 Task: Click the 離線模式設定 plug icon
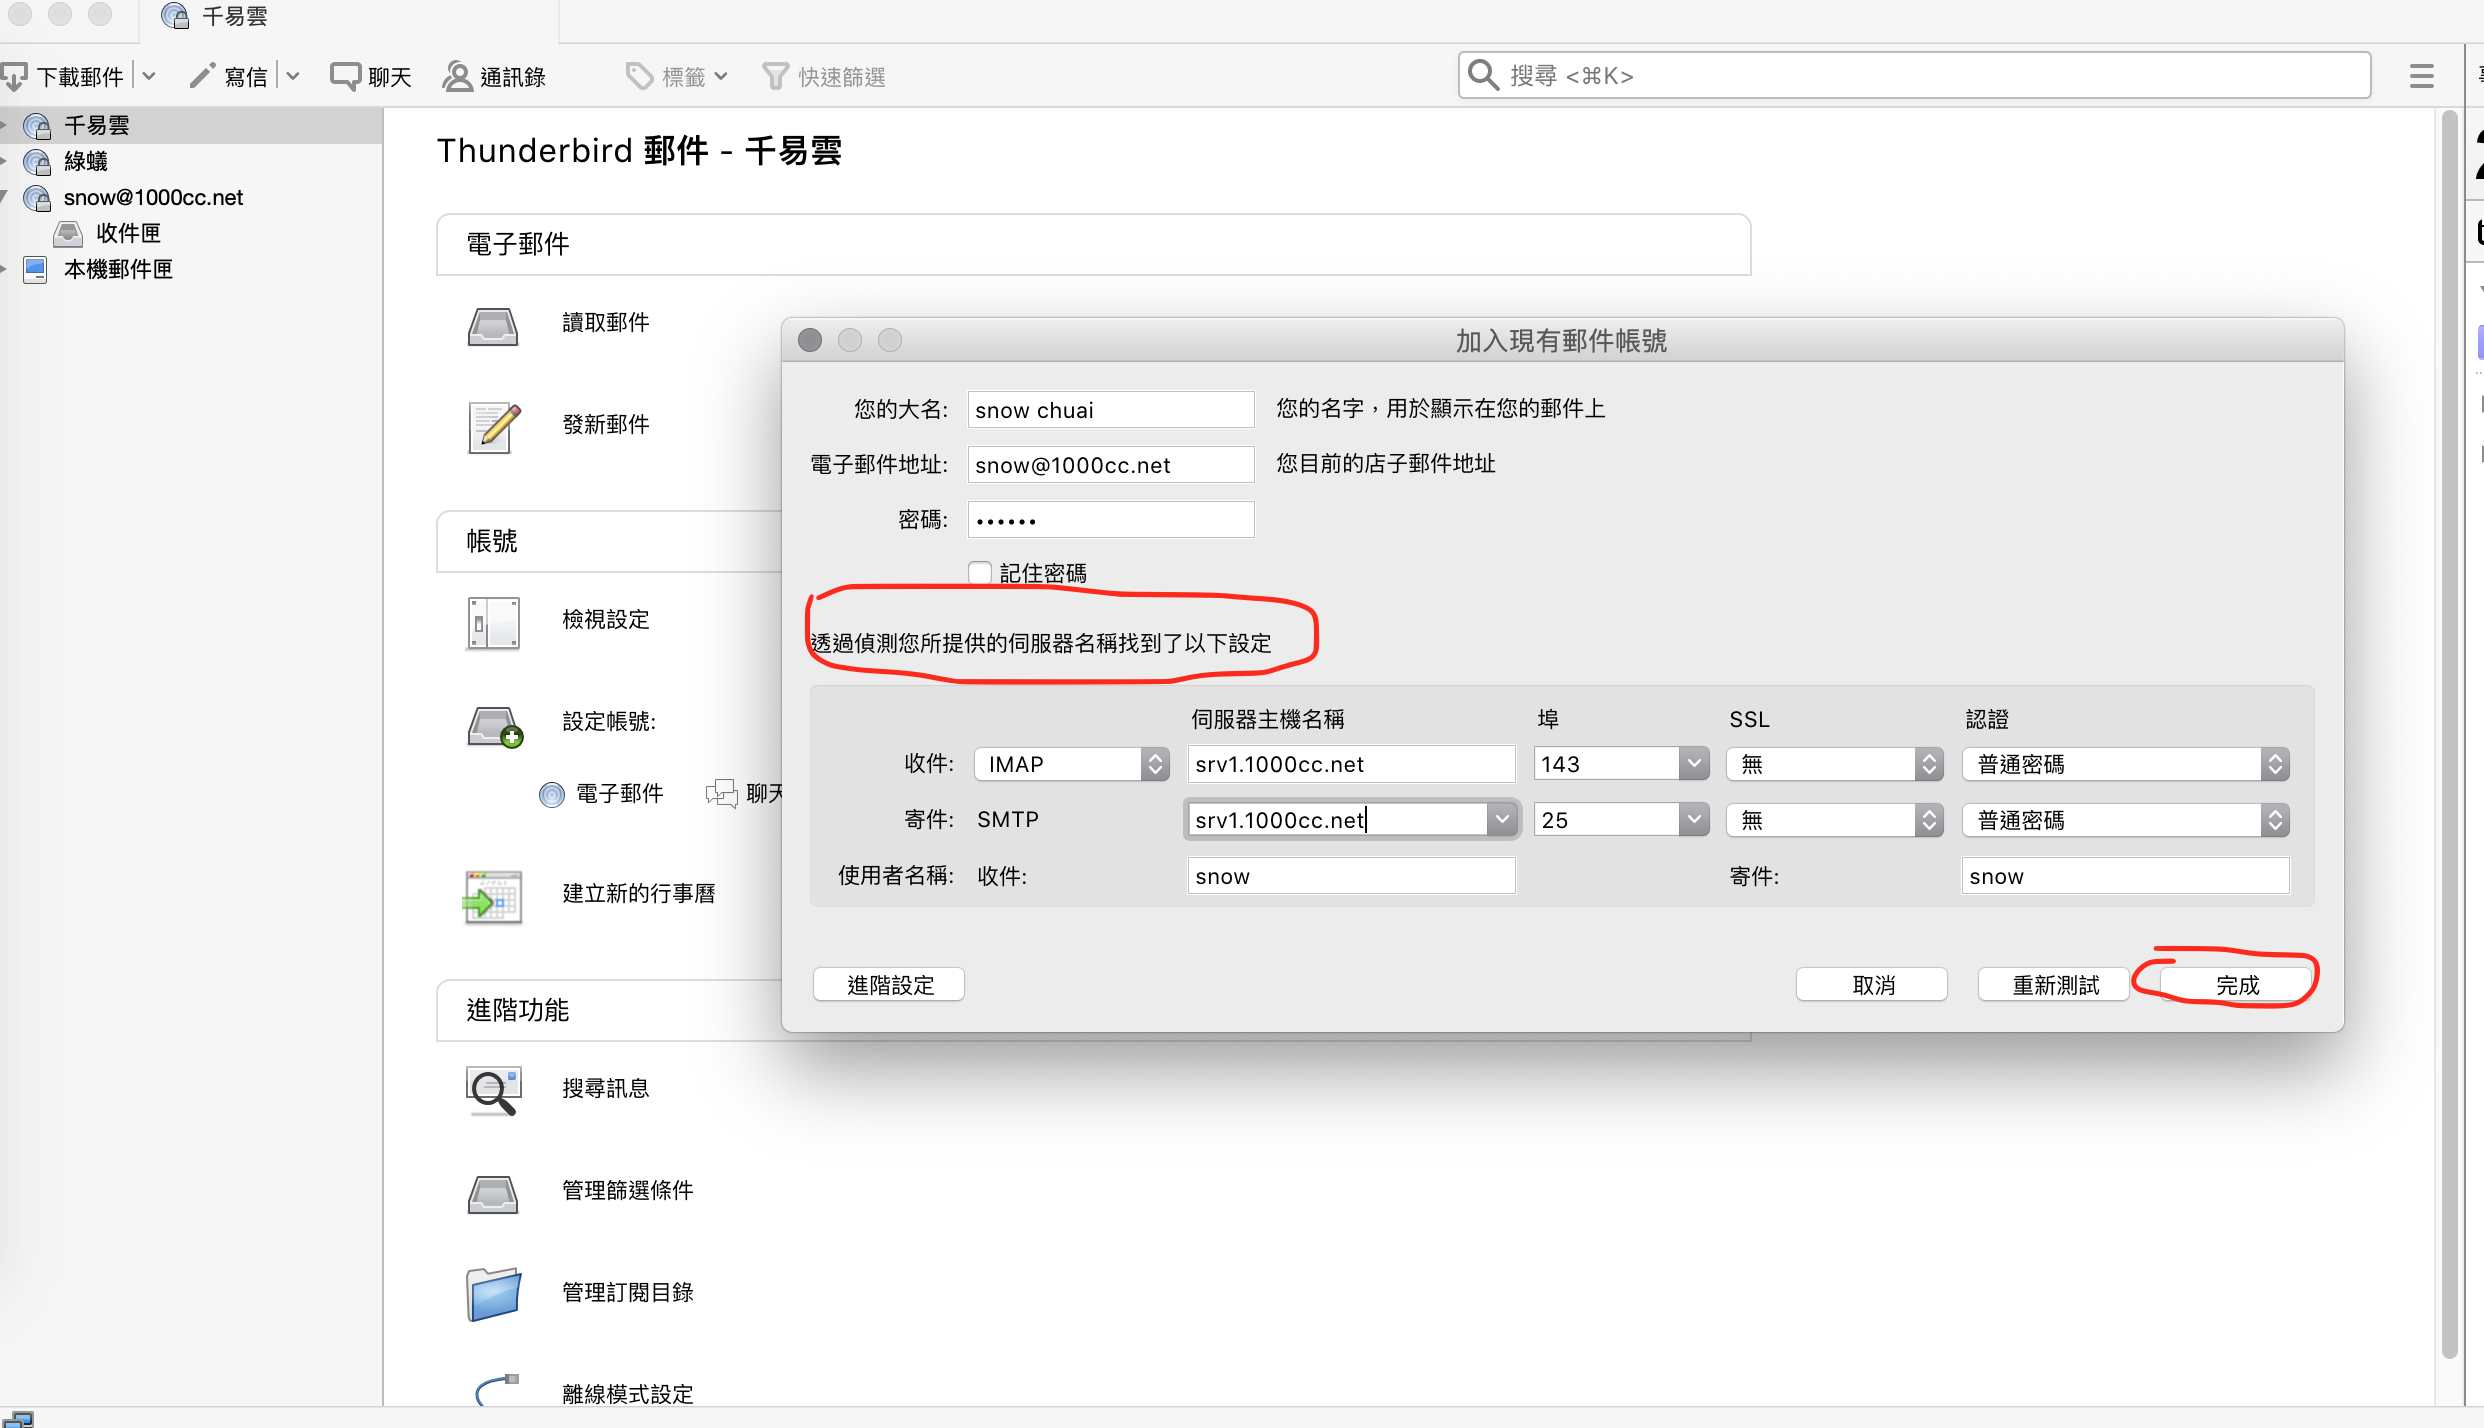tap(497, 1390)
